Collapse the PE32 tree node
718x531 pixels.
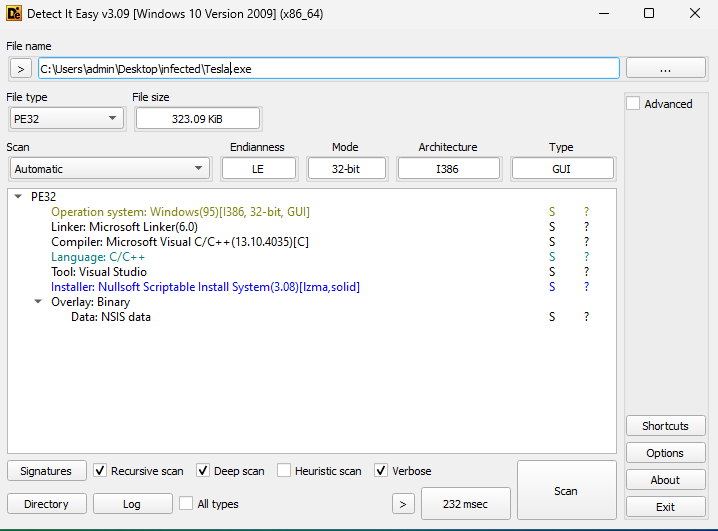[19, 197]
